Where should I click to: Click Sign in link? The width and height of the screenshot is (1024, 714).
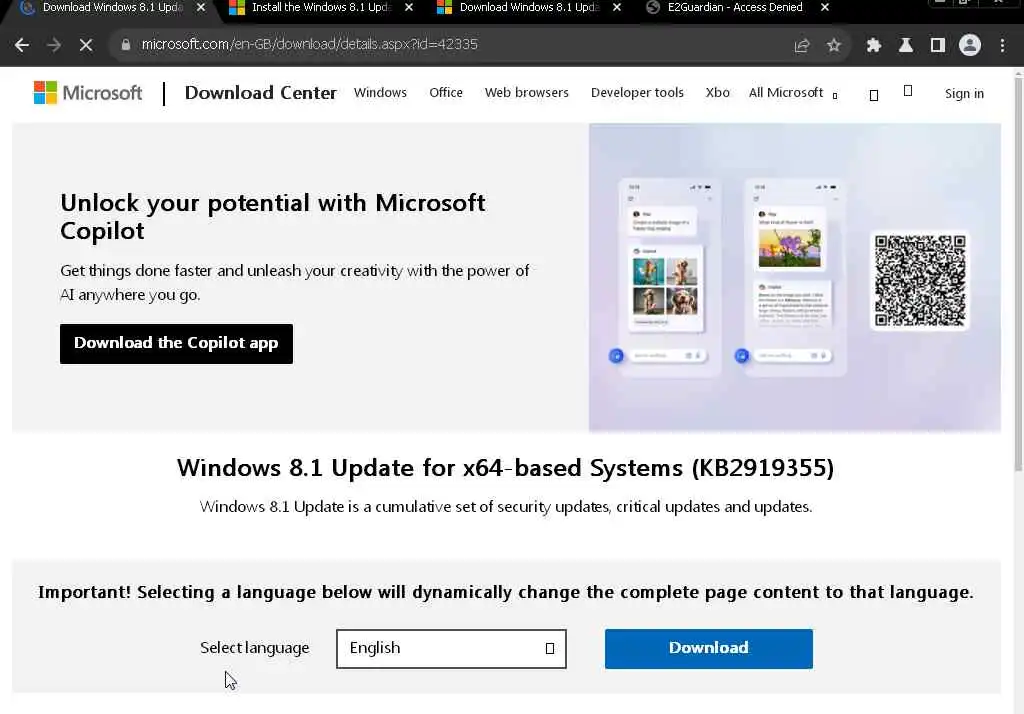tap(964, 93)
